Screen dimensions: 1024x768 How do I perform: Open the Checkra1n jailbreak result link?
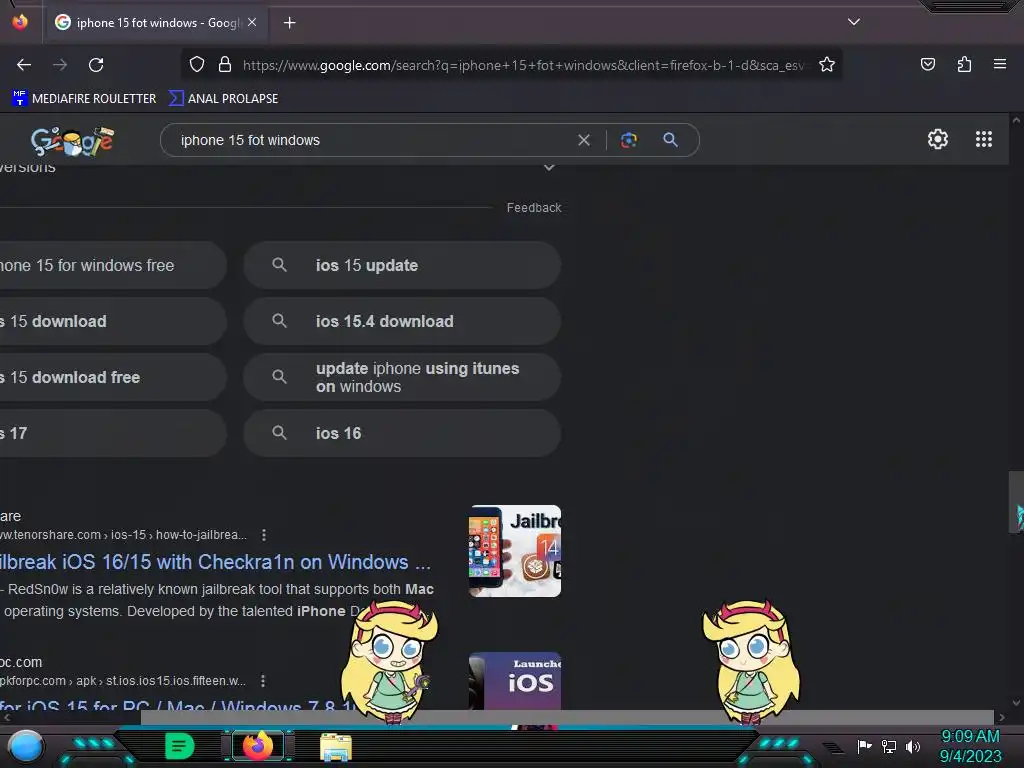tap(215, 562)
